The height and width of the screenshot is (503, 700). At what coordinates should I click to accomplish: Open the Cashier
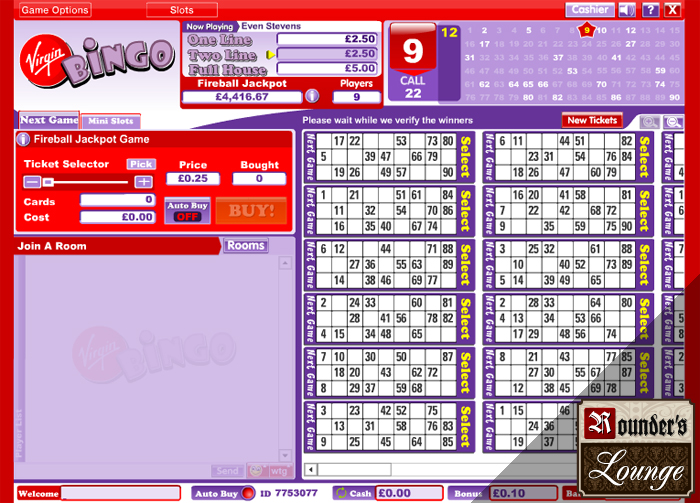click(590, 9)
